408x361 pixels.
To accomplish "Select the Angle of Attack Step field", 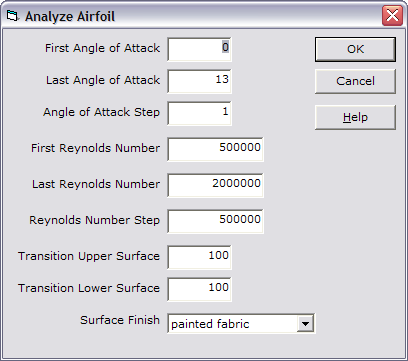I will pyautogui.click(x=199, y=113).
